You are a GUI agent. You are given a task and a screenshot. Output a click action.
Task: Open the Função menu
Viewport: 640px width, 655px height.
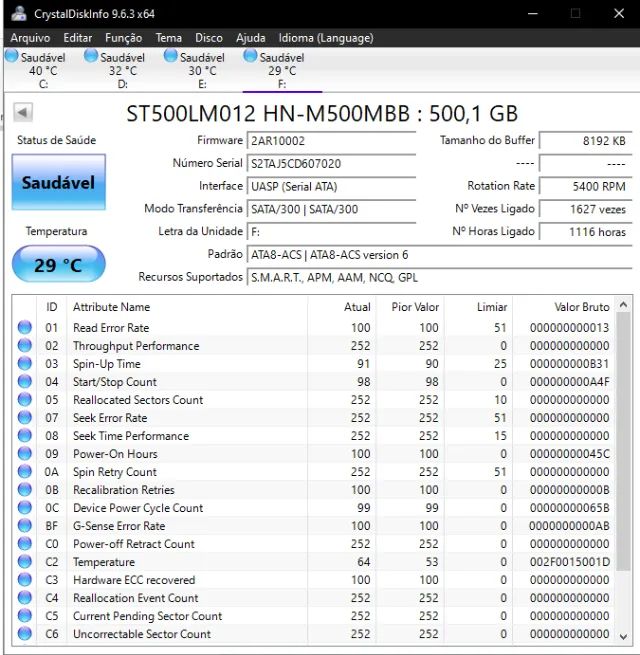pos(123,38)
